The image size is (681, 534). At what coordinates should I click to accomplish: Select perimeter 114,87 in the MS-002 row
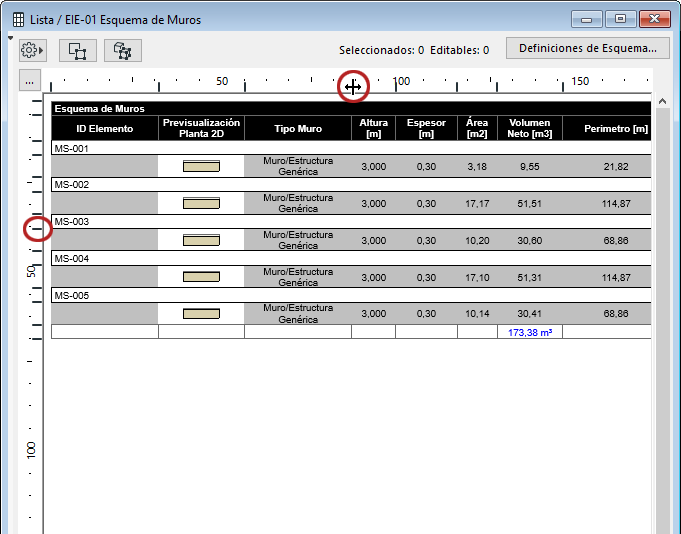[616, 203]
